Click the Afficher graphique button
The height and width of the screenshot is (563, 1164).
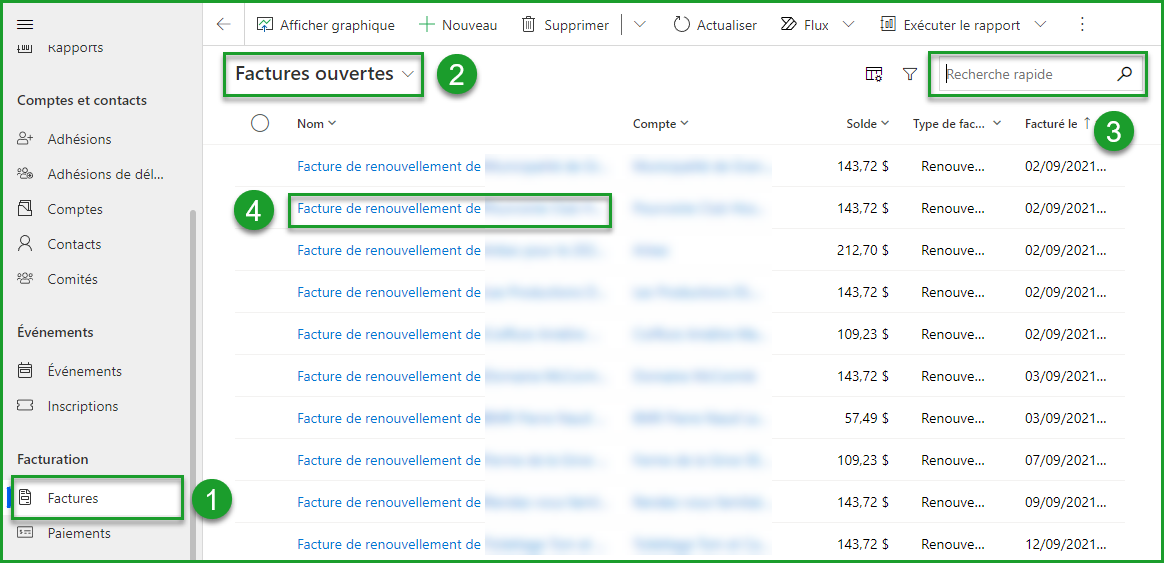point(325,24)
